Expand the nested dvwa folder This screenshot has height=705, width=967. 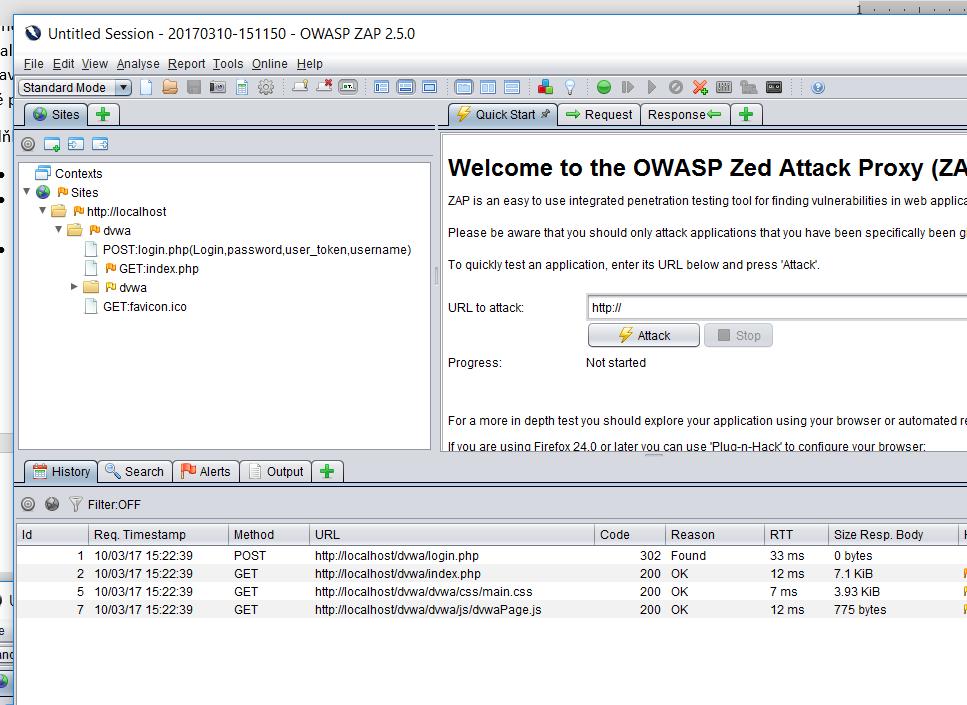click(74, 286)
